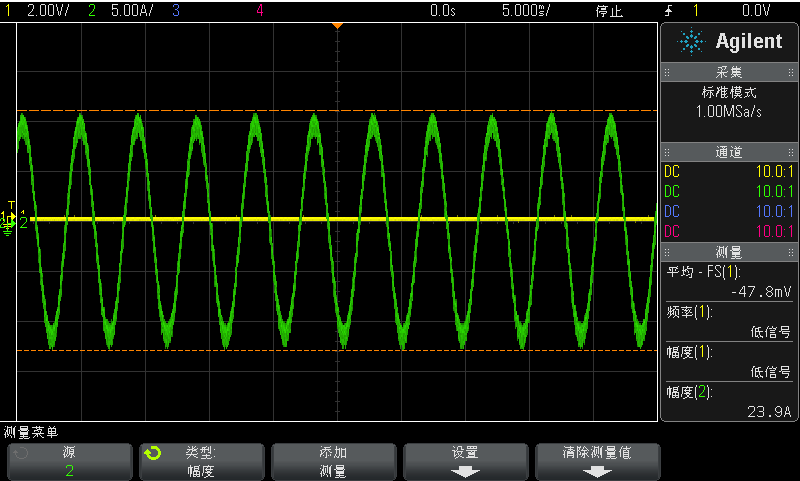Toggle the pink channel 4 indicator
Viewport: 800px width, 481px height.
(260, 10)
